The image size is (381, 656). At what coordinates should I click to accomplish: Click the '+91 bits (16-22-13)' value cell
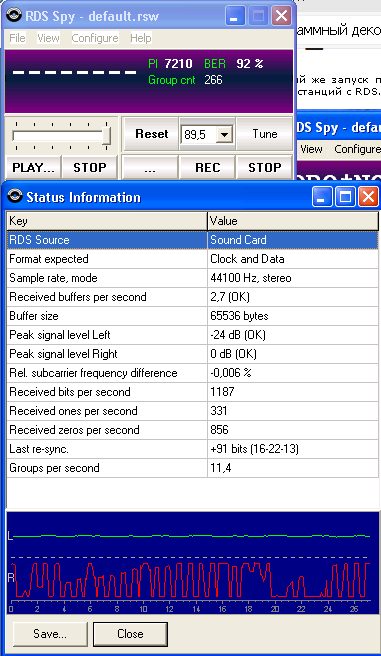click(x=293, y=449)
